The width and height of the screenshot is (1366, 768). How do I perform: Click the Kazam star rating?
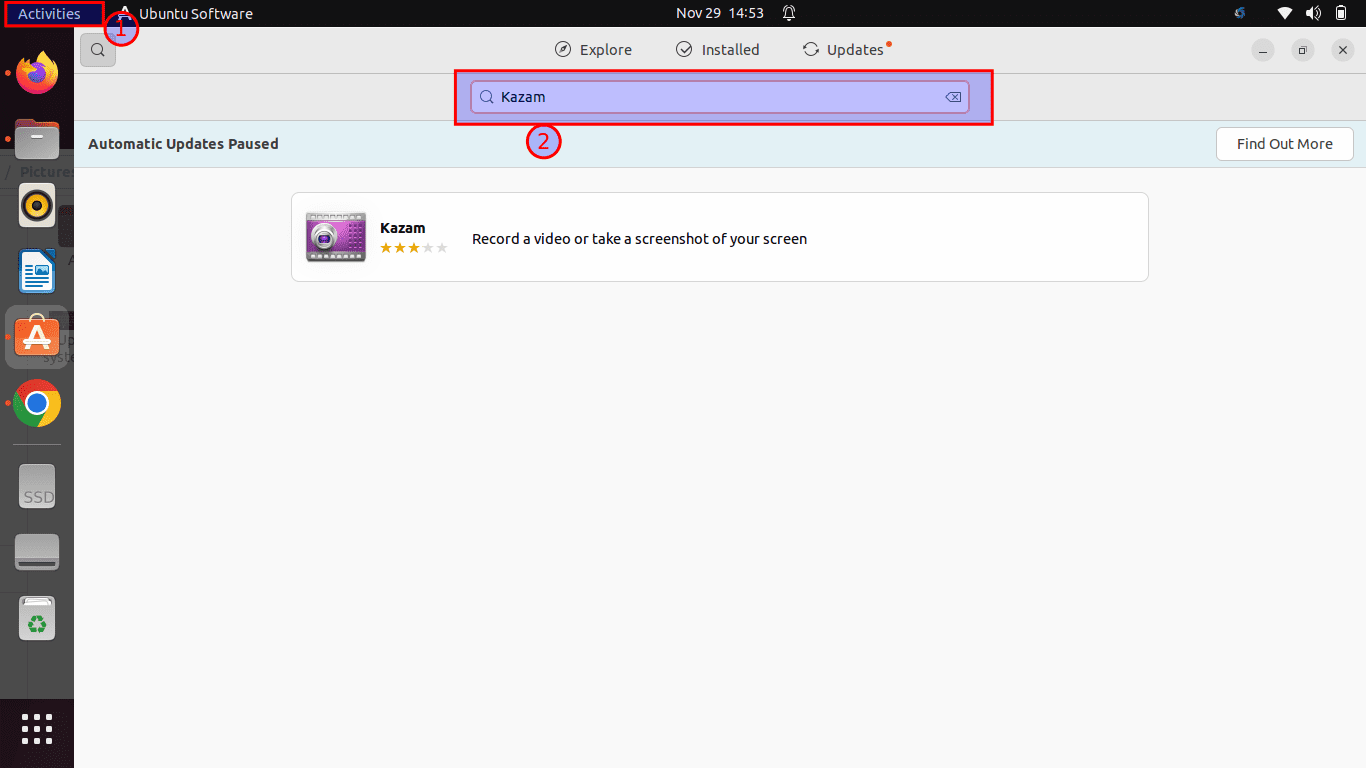coord(414,248)
